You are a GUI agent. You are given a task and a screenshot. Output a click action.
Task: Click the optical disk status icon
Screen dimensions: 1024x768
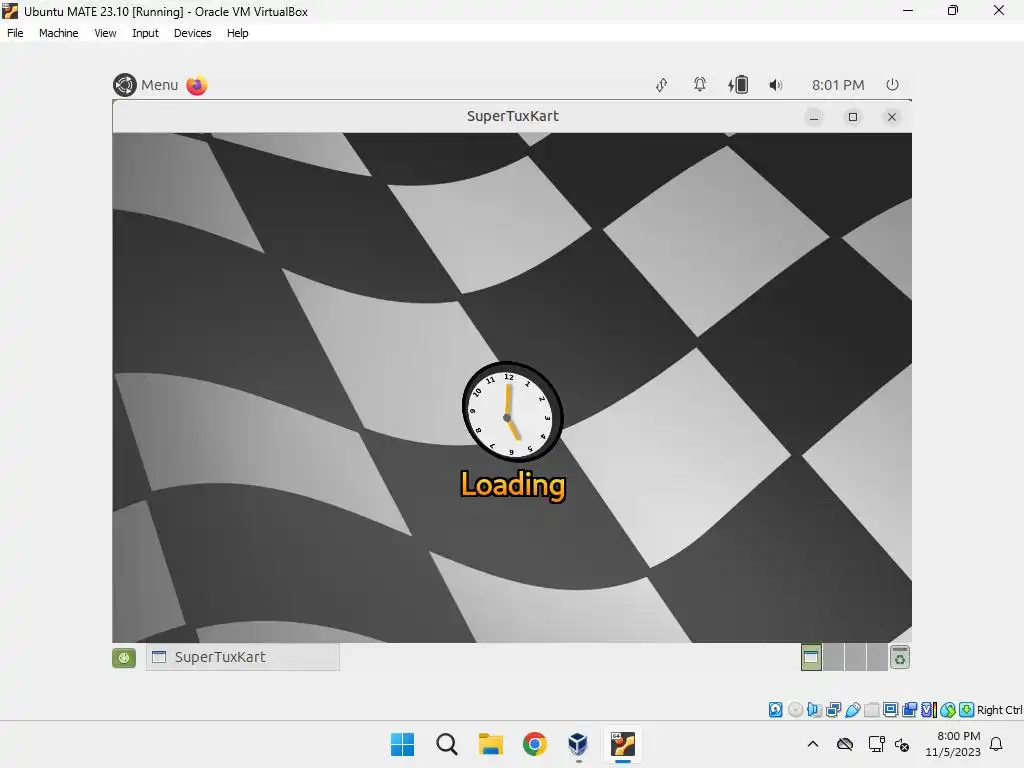795,710
